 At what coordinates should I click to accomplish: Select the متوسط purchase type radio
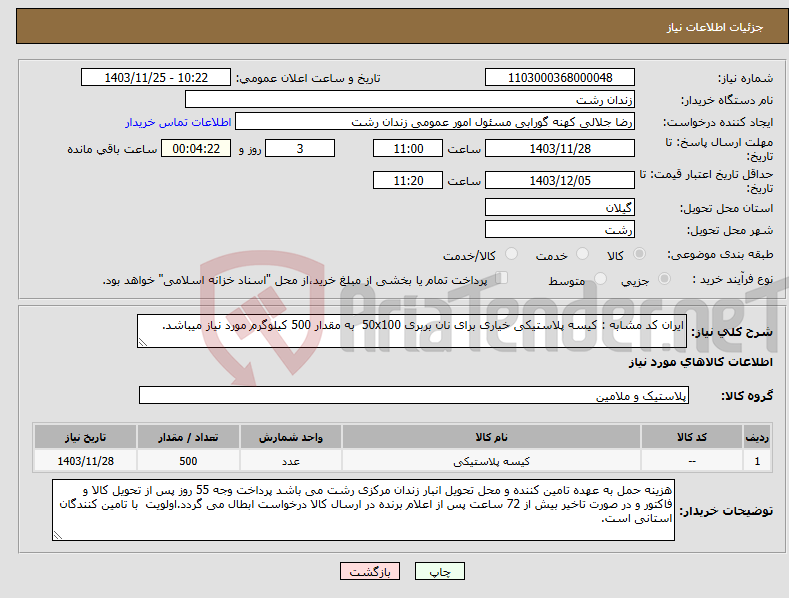click(600, 278)
